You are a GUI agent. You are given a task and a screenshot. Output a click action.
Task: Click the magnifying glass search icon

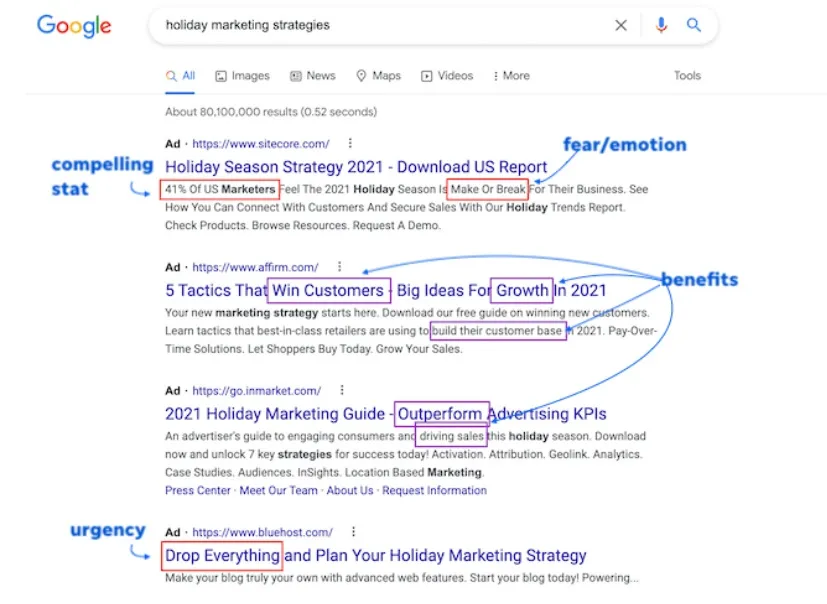coord(694,25)
